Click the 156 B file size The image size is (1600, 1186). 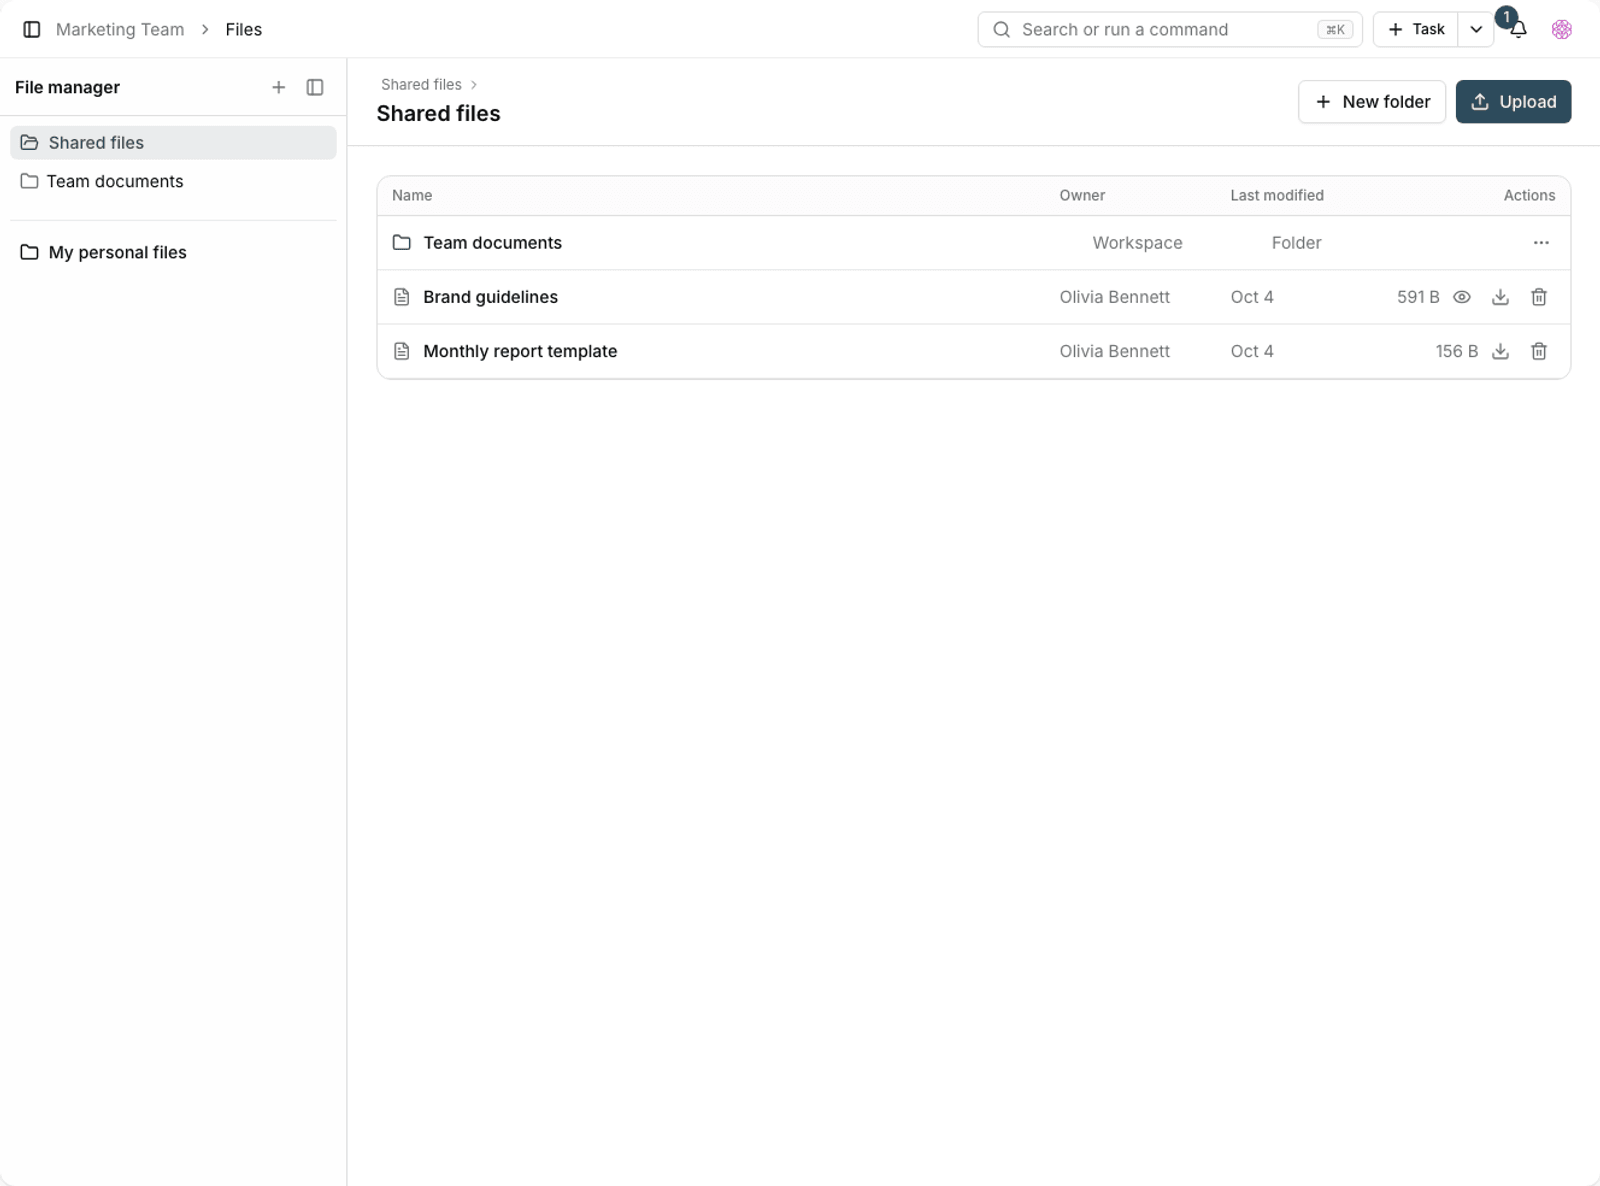click(x=1457, y=351)
